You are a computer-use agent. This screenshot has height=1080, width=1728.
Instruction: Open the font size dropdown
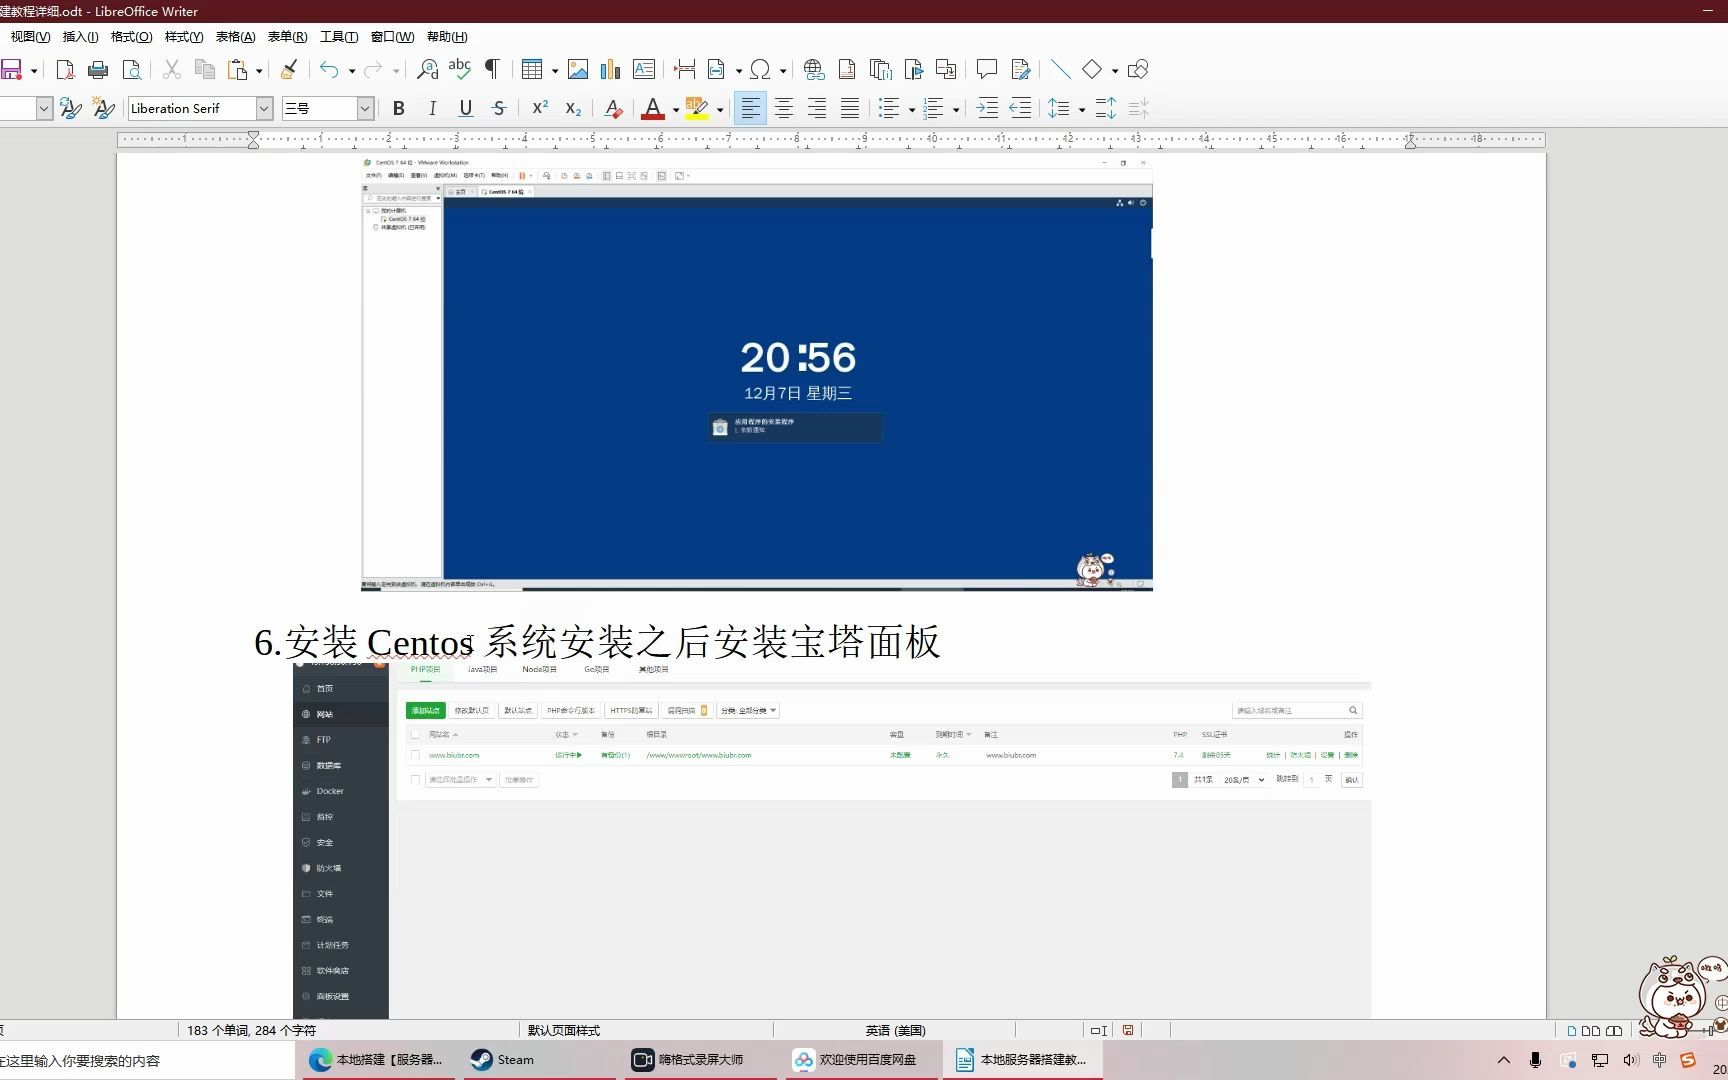(x=365, y=108)
